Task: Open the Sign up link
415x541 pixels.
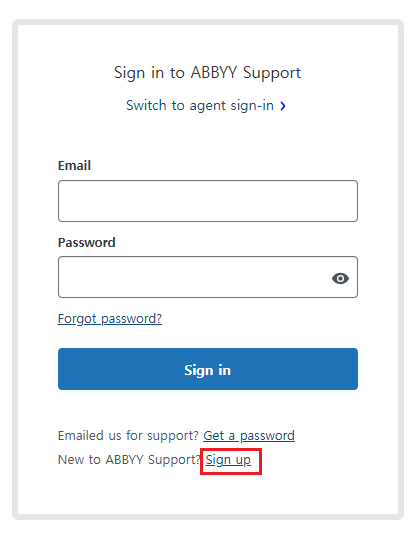Action: (228, 460)
